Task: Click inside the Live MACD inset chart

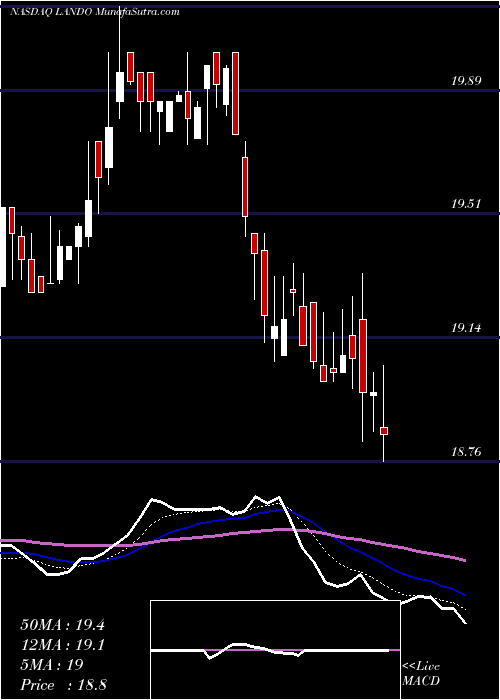Action: pyautogui.click(x=275, y=650)
